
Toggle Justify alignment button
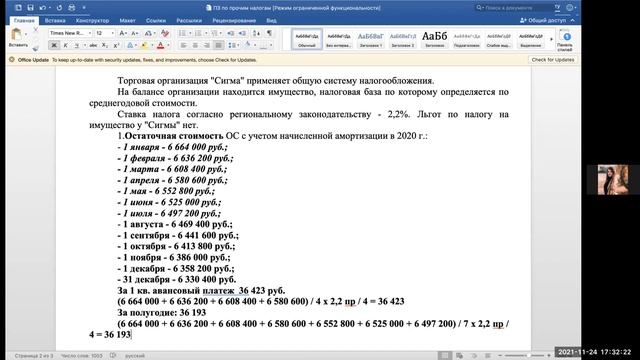pyautogui.click(x=219, y=45)
